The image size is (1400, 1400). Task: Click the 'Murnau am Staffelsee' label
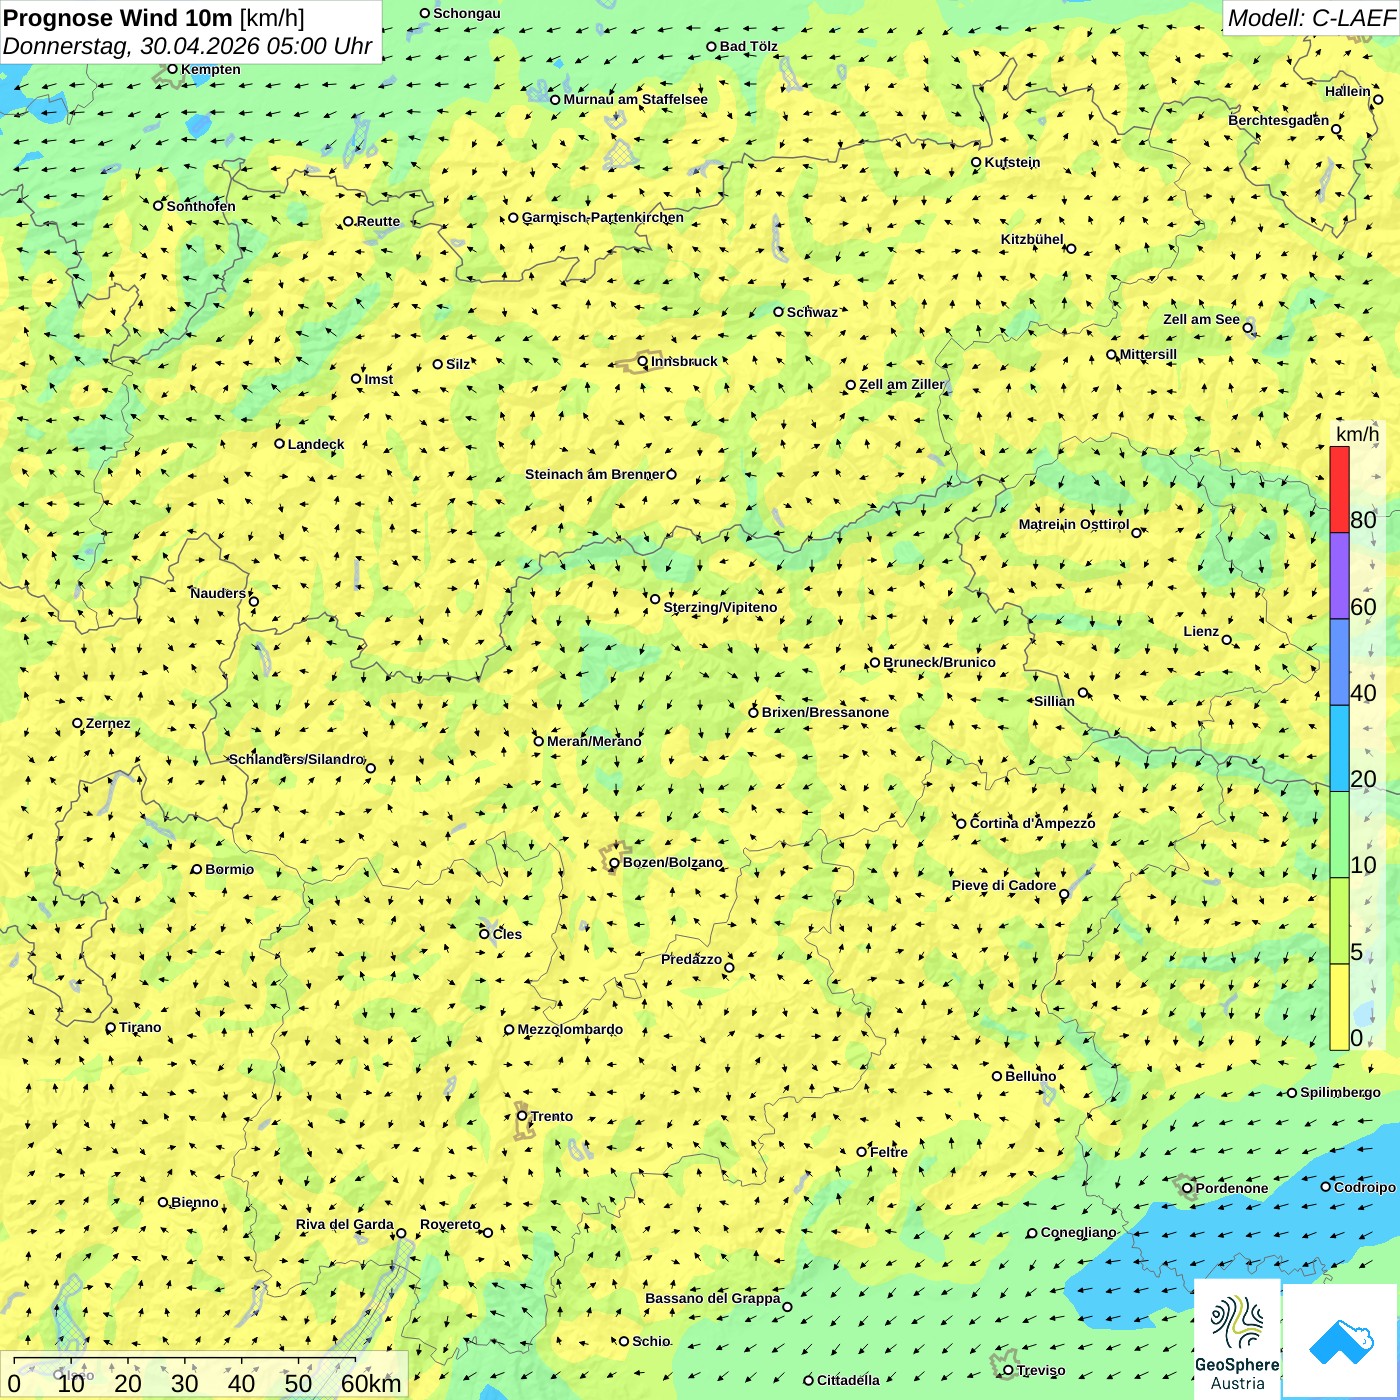tap(635, 99)
